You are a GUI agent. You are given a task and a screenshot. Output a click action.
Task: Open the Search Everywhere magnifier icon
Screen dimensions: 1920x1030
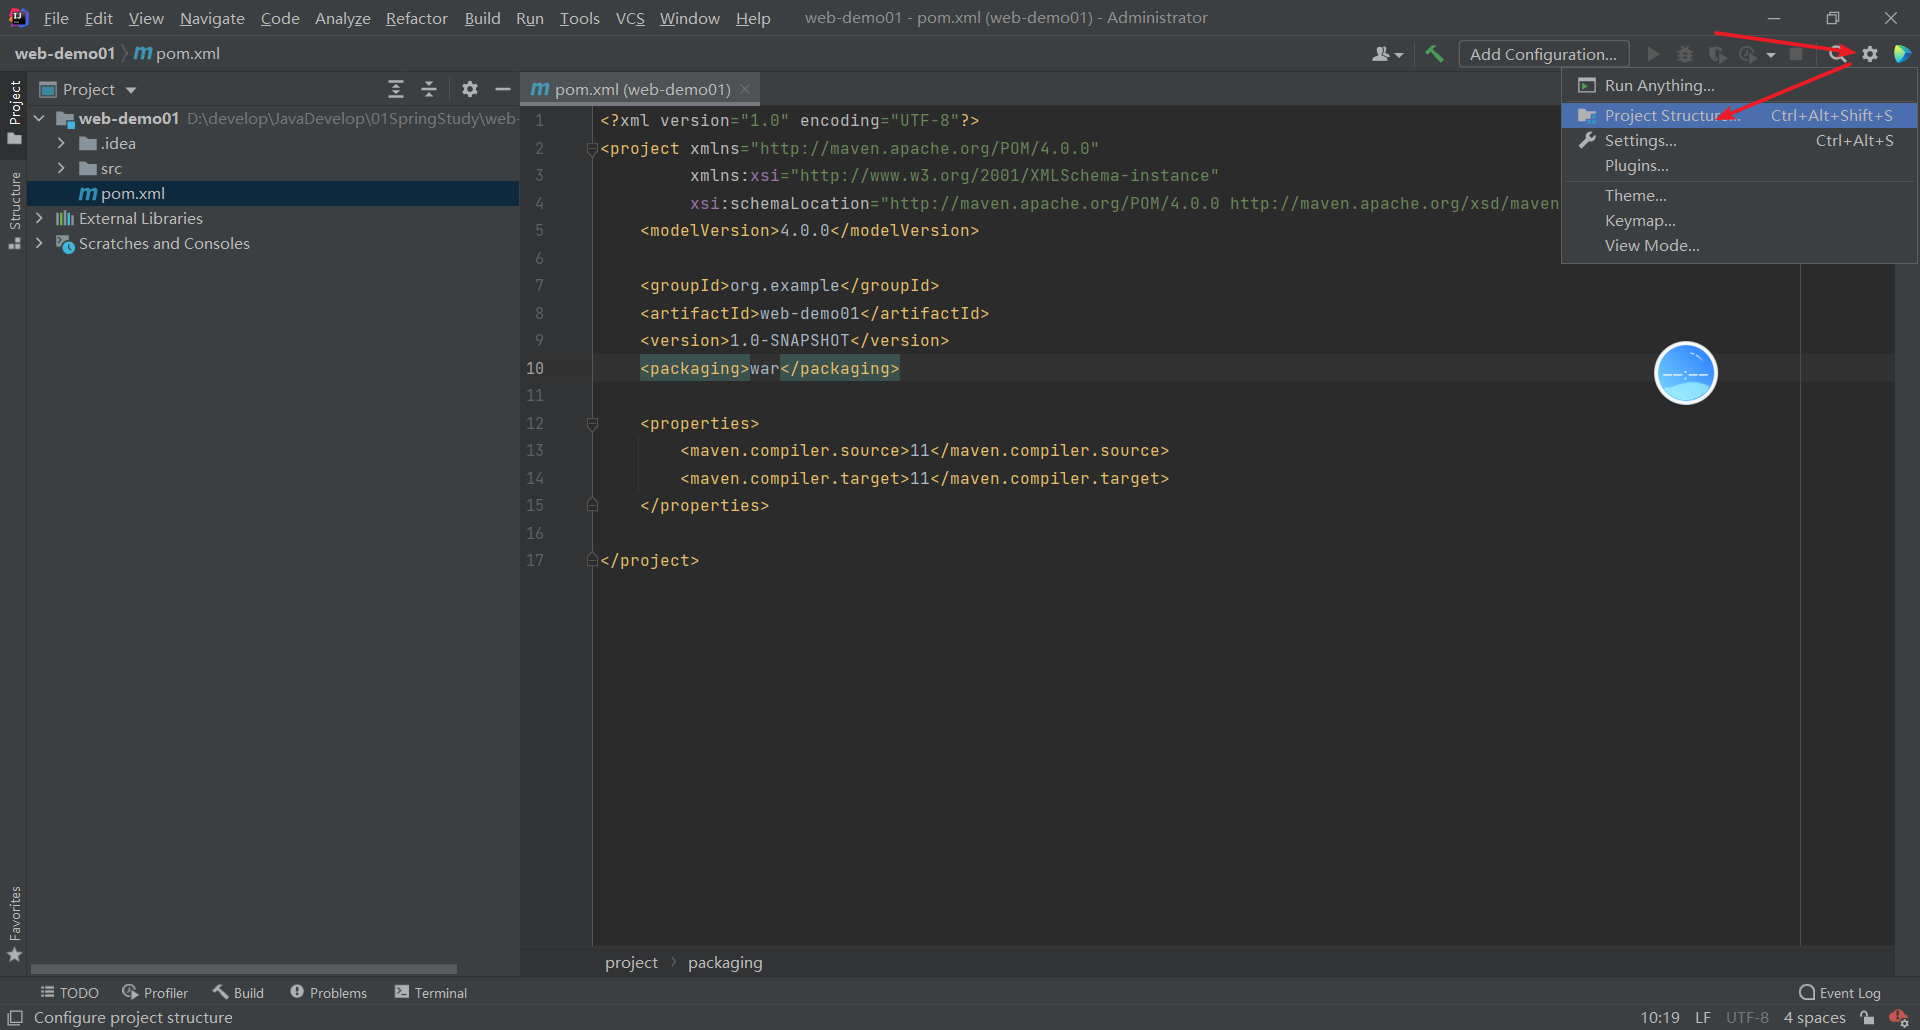(x=1838, y=54)
